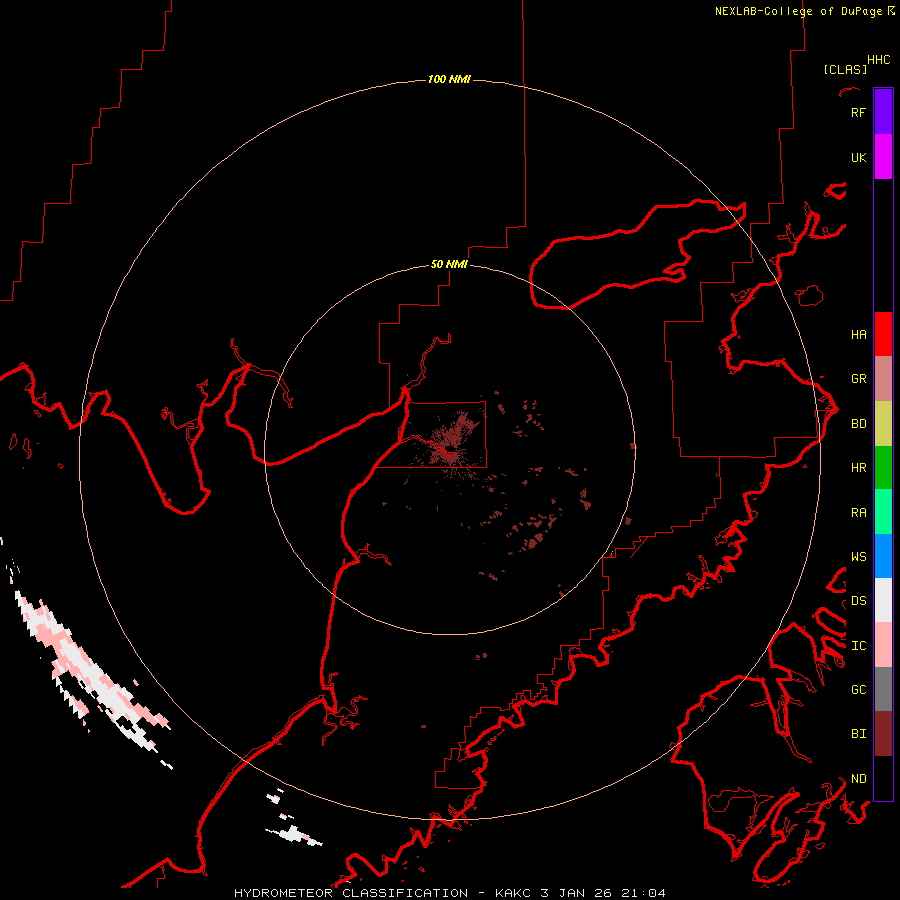The width and height of the screenshot is (900, 900).
Task: Click the 'RF' legend label
Action: [x=858, y=113]
